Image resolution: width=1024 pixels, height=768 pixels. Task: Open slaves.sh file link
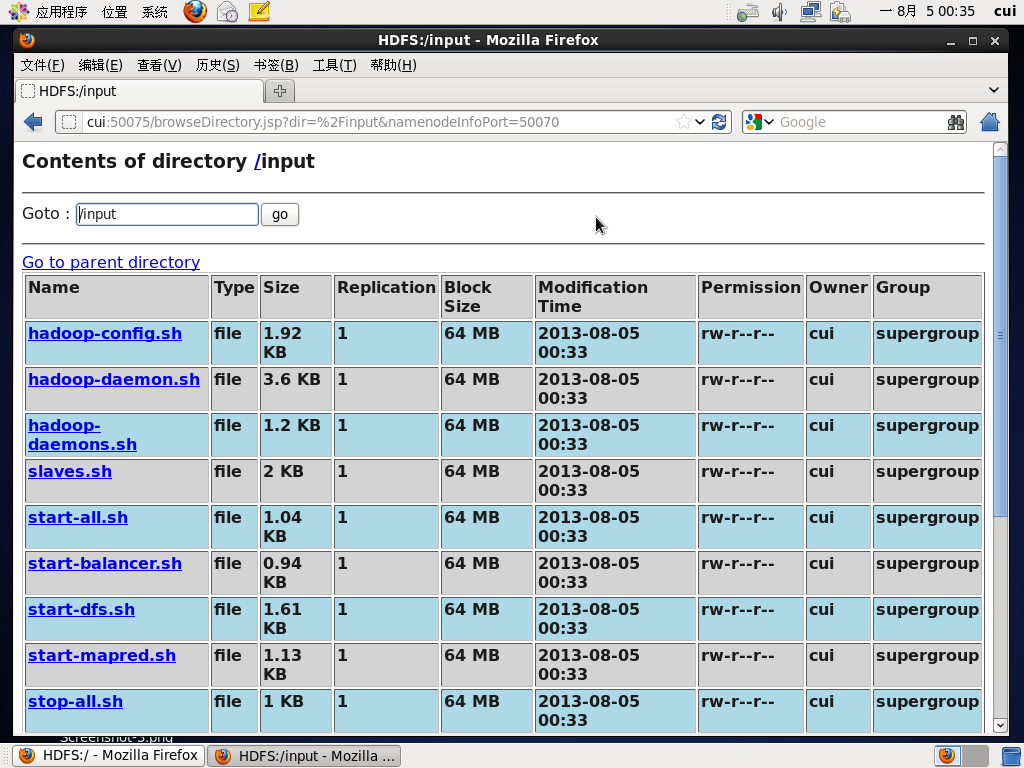coord(70,472)
